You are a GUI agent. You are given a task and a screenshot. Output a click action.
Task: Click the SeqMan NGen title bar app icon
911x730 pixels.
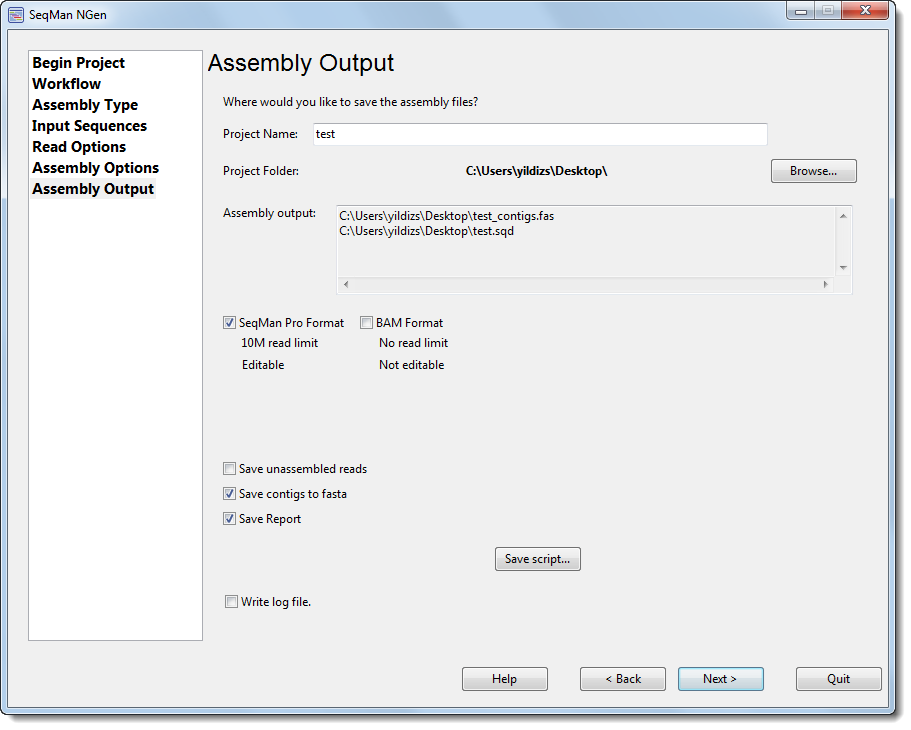[16, 15]
